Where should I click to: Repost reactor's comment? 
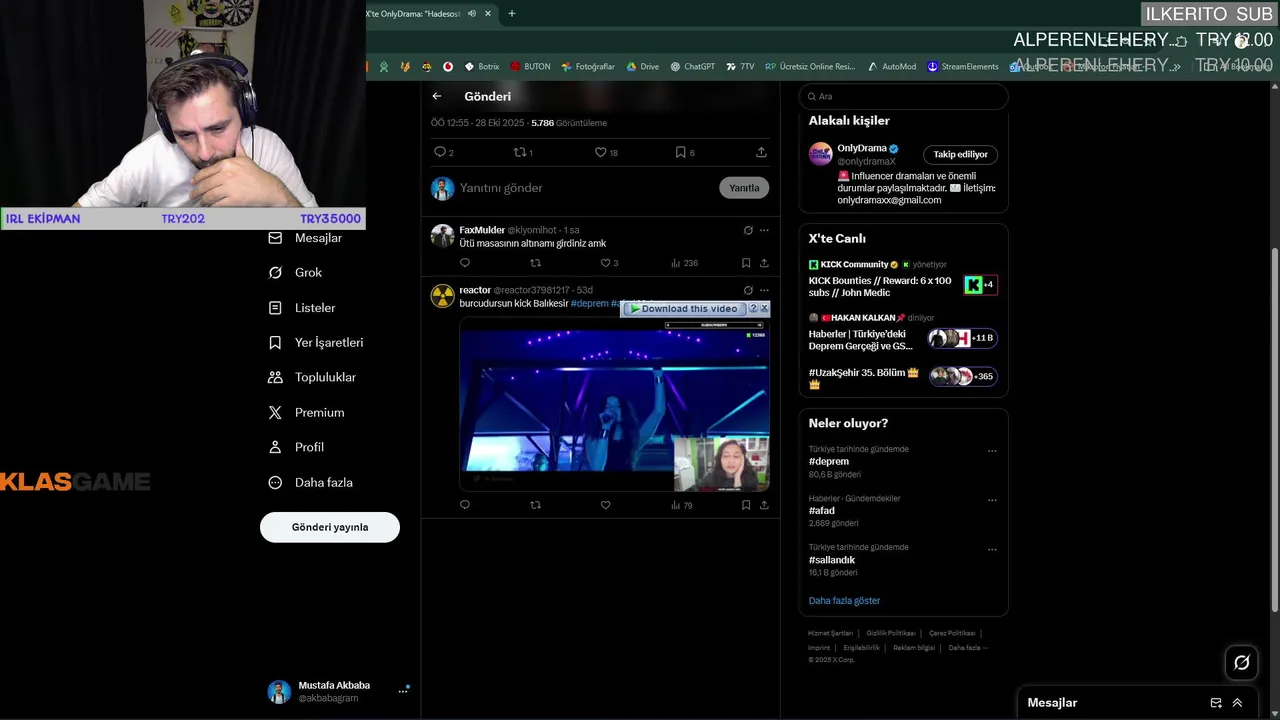[x=535, y=505]
